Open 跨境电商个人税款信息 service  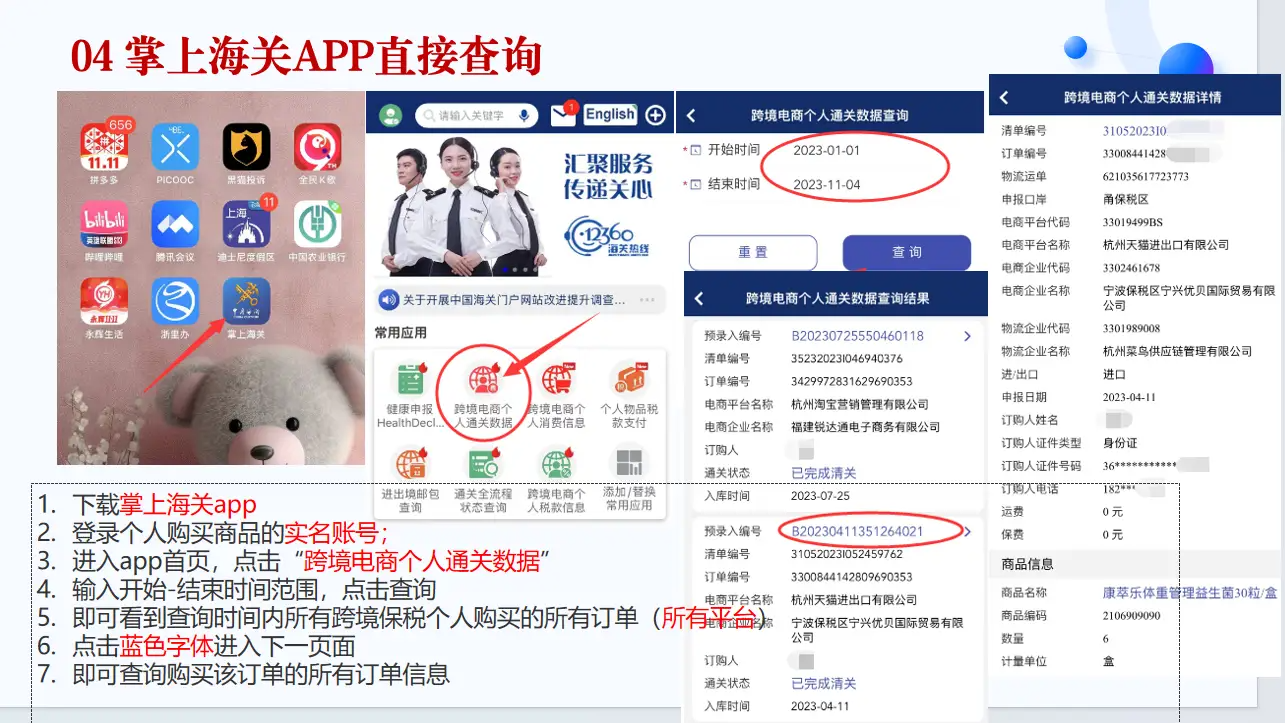(556, 481)
